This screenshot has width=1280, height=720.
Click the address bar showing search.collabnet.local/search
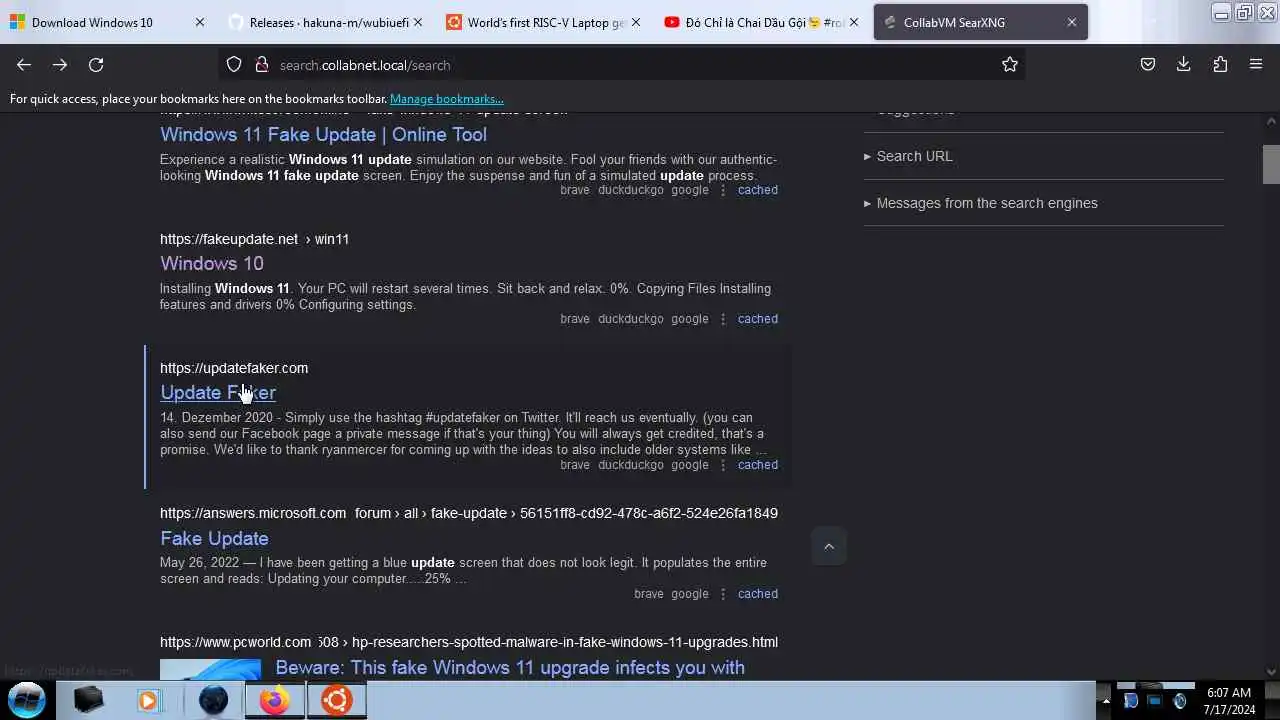pos(620,65)
